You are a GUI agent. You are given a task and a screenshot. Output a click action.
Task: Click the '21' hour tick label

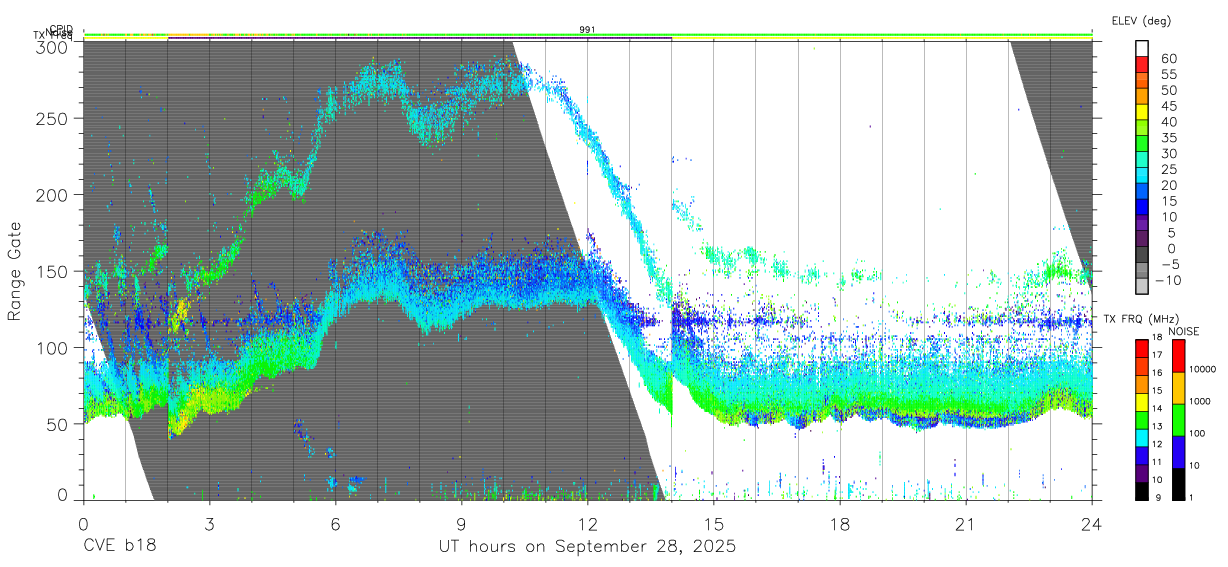(x=965, y=524)
